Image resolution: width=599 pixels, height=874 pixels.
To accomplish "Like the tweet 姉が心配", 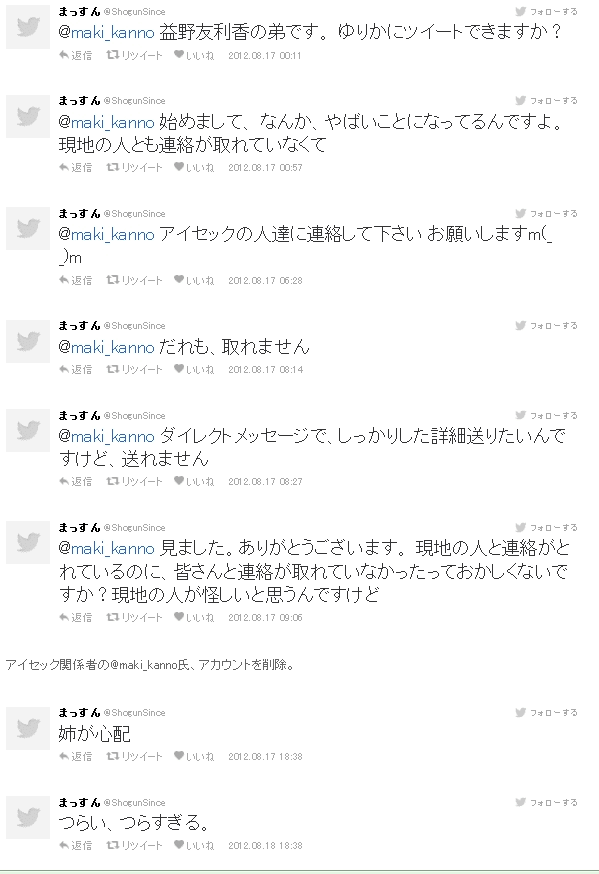I will tap(194, 756).
